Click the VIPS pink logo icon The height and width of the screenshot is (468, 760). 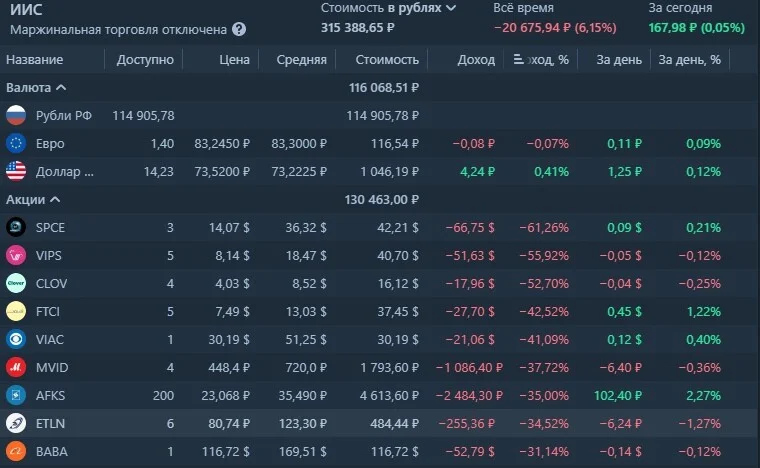pyautogui.click(x=16, y=255)
